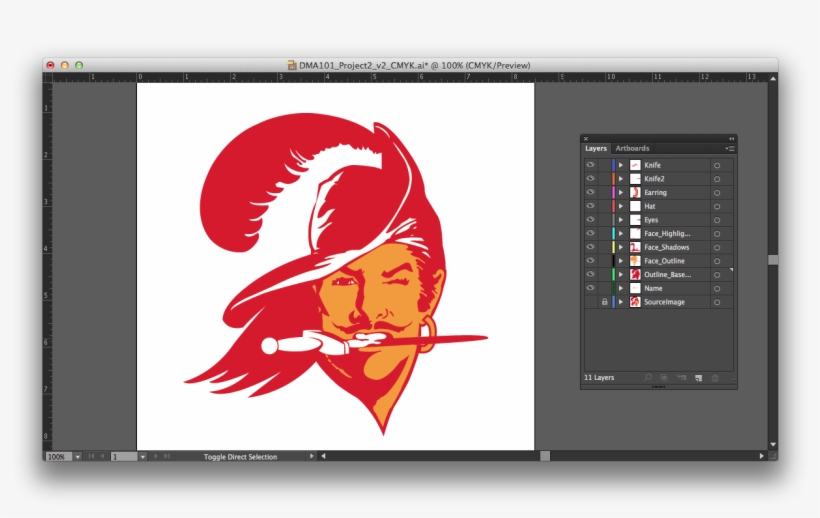
Task: Click target circle of Knife2 layer
Action: 717,179
